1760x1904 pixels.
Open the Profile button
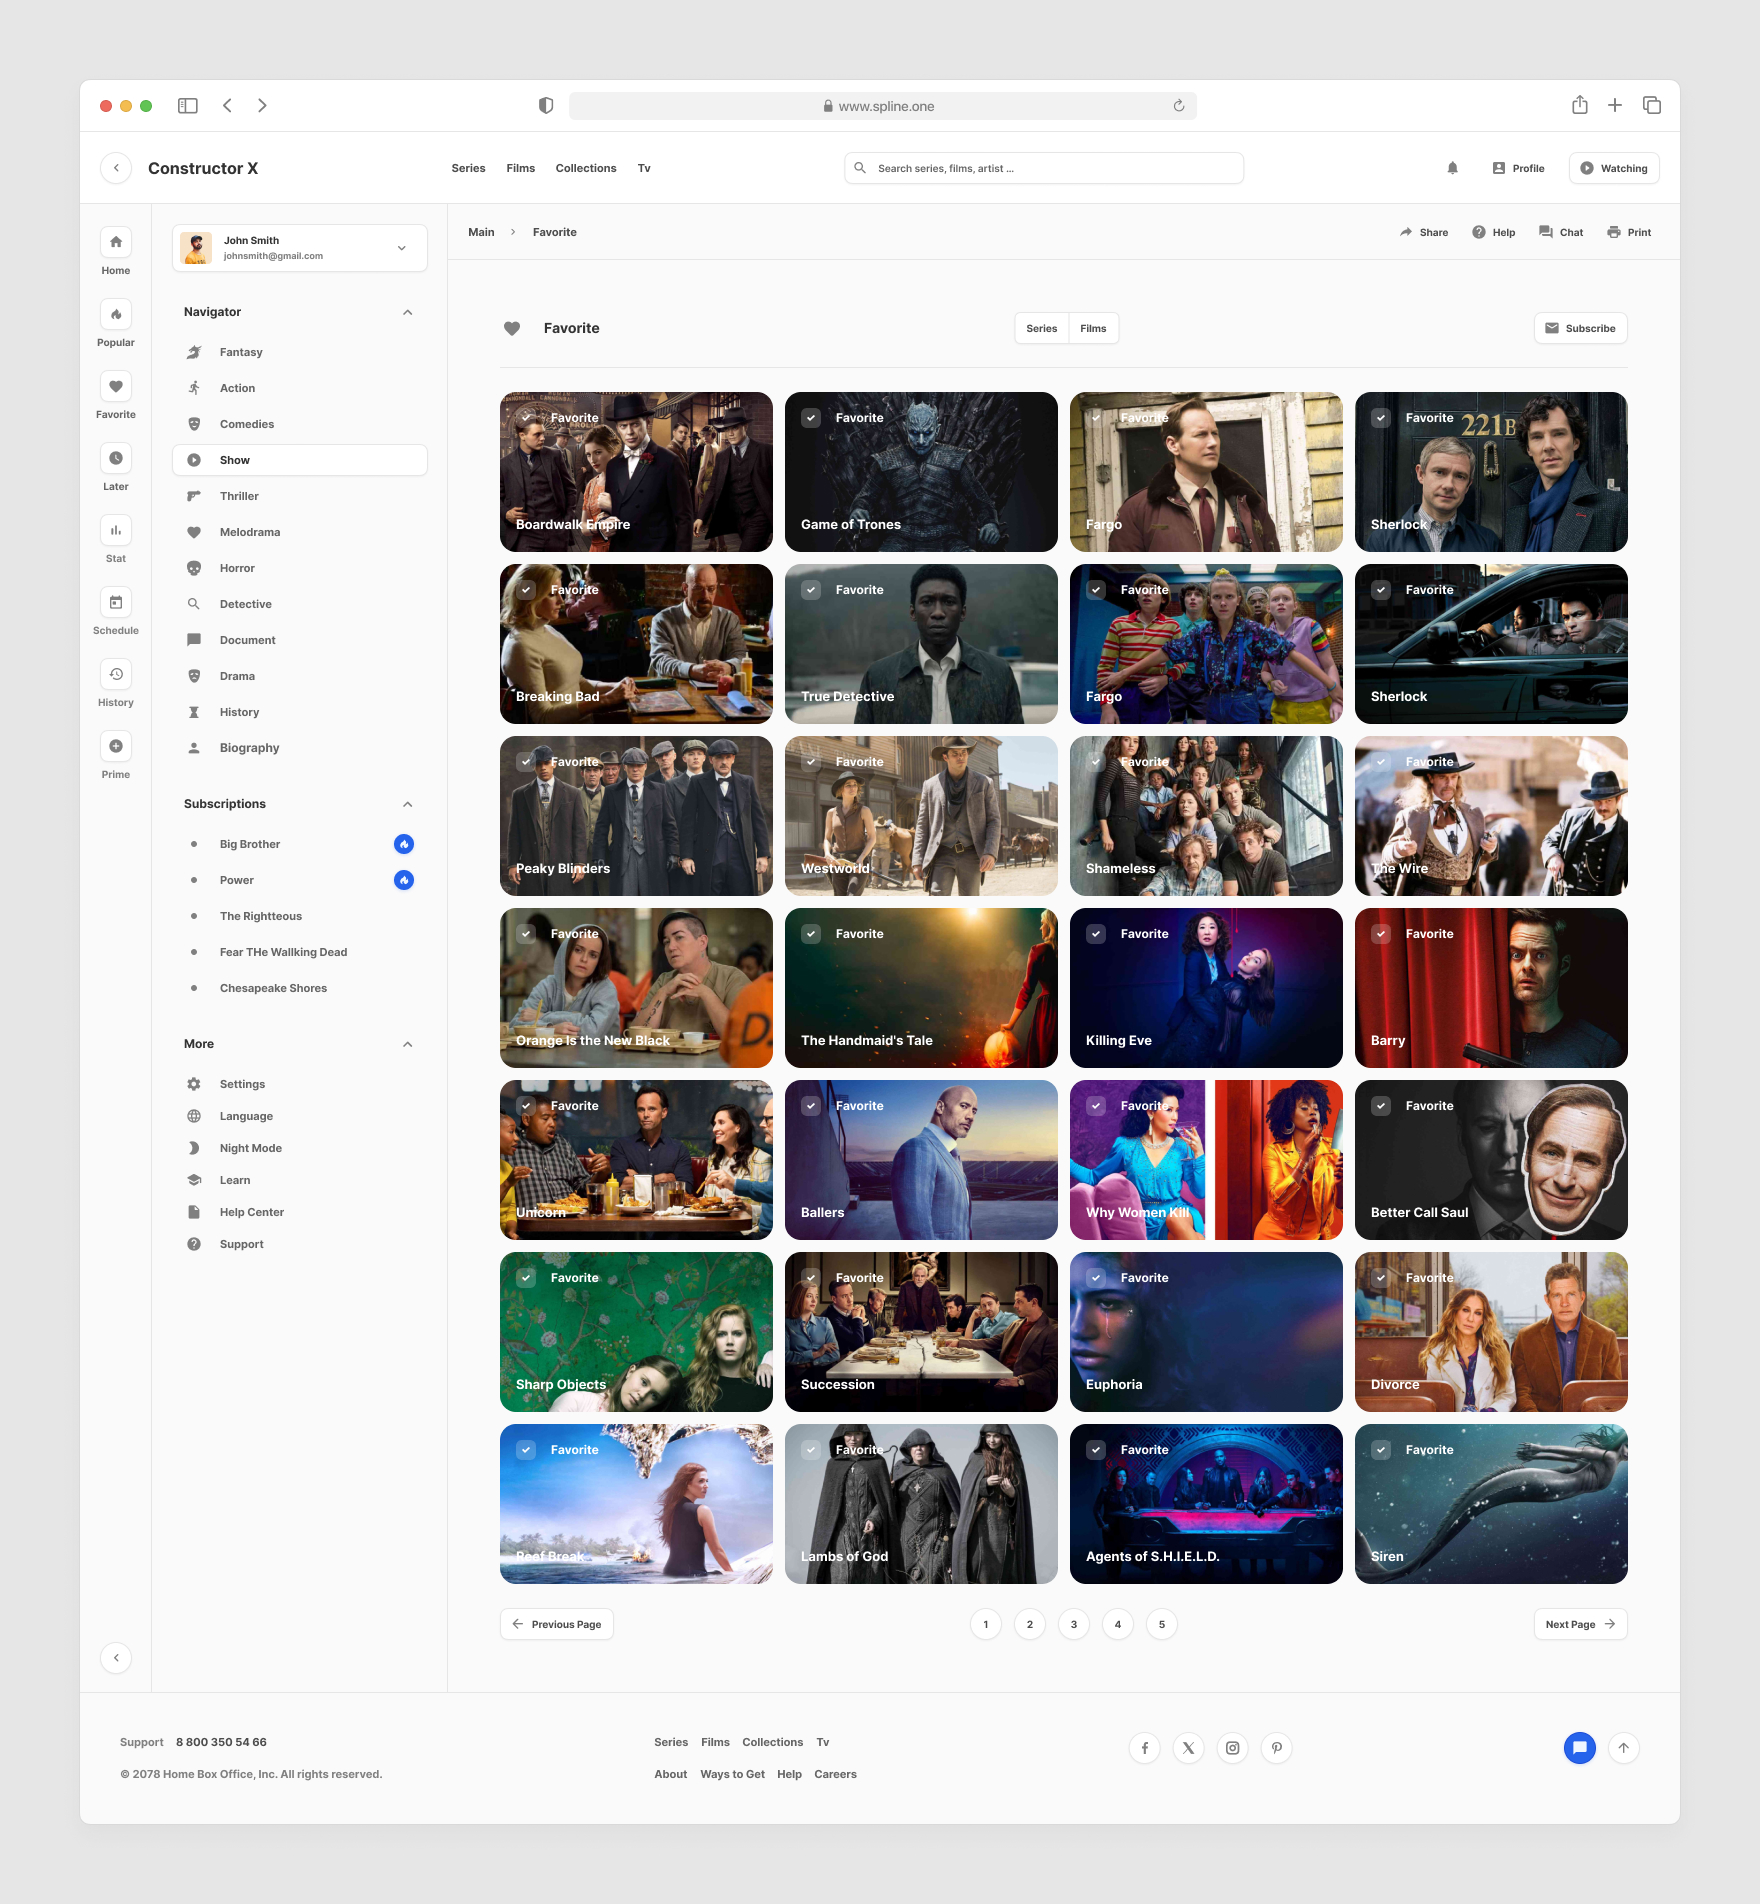(1518, 168)
